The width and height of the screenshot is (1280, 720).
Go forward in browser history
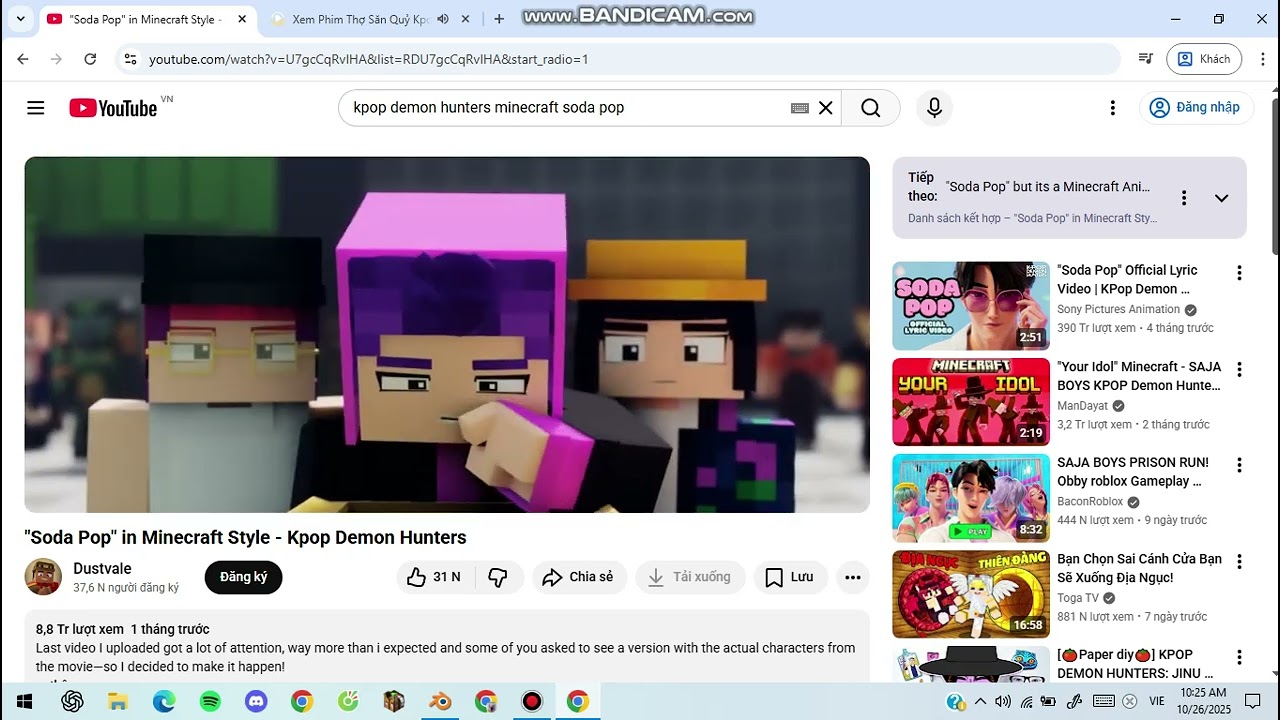pyautogui.click(x=56, y=59)
